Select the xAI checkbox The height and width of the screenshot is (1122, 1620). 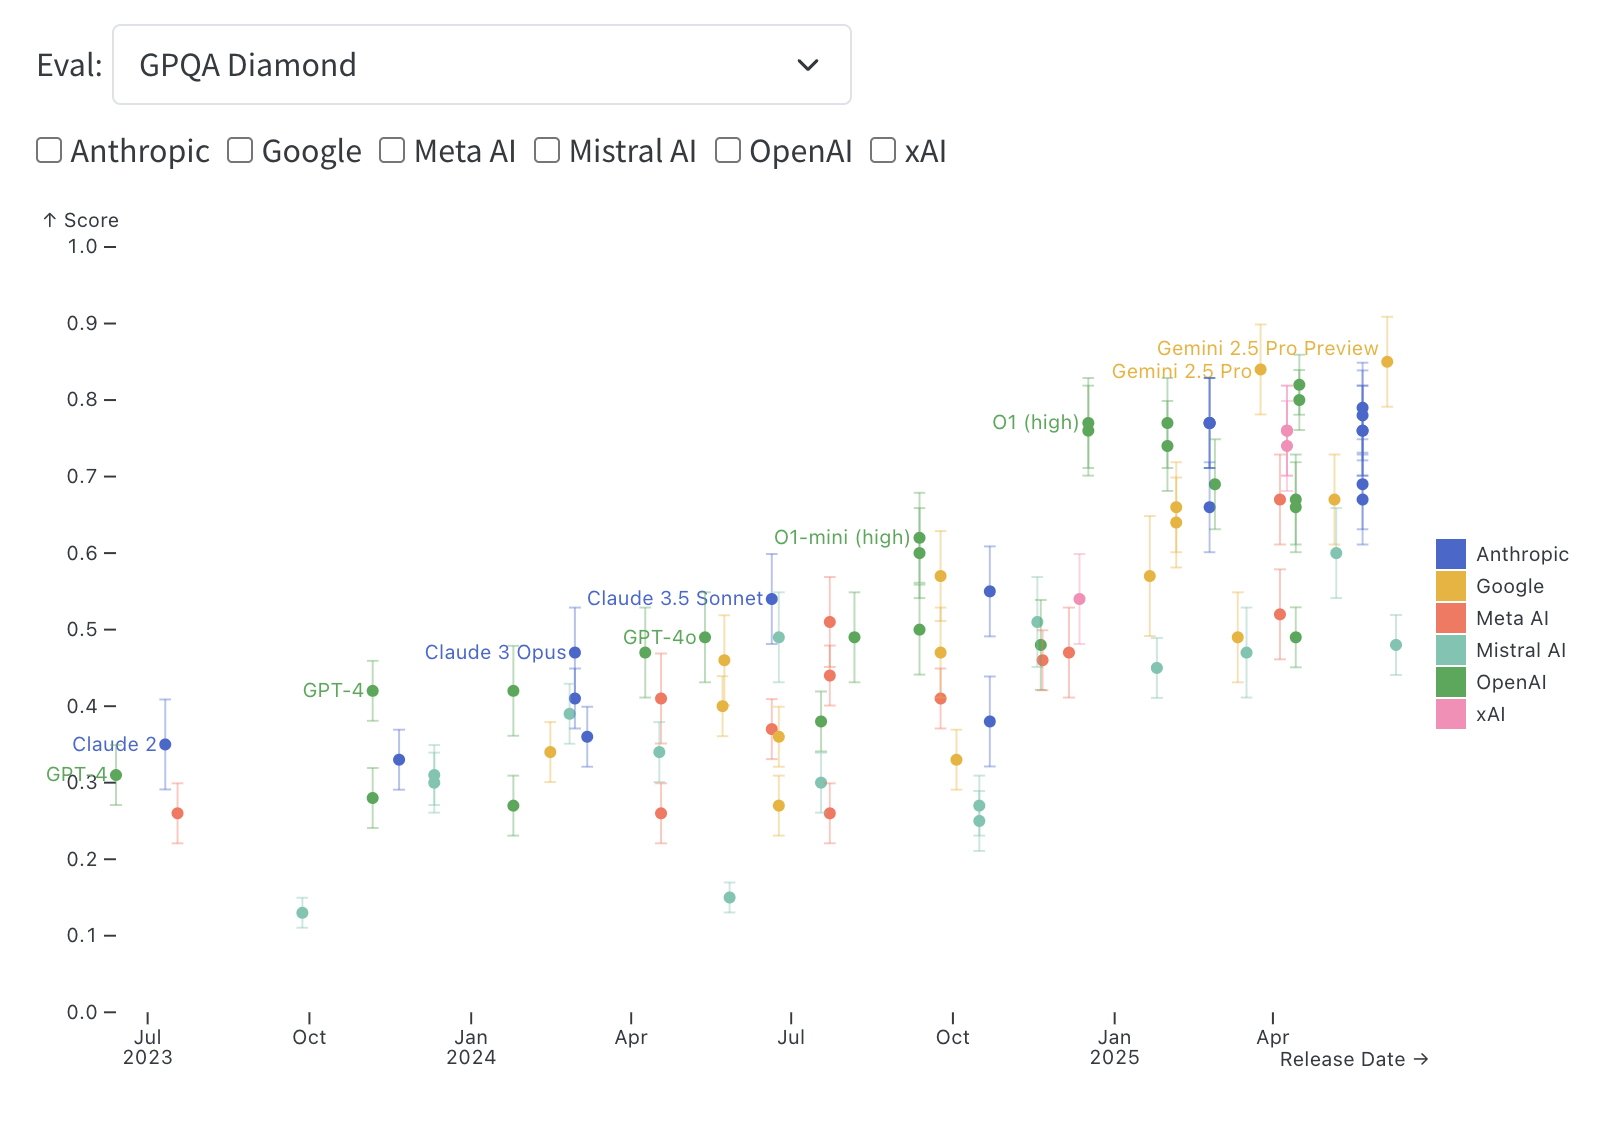click(x=883, y=150)
